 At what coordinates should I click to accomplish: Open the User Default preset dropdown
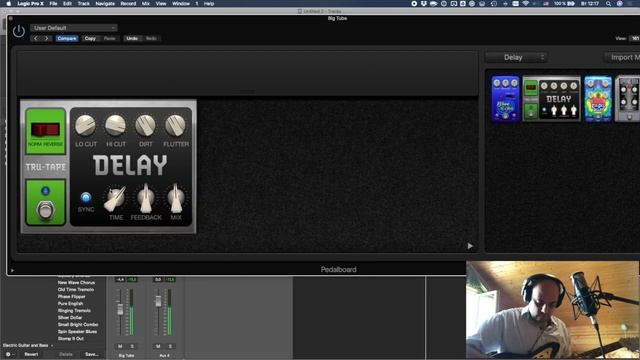pyautogui.click(x=73, y=28)
